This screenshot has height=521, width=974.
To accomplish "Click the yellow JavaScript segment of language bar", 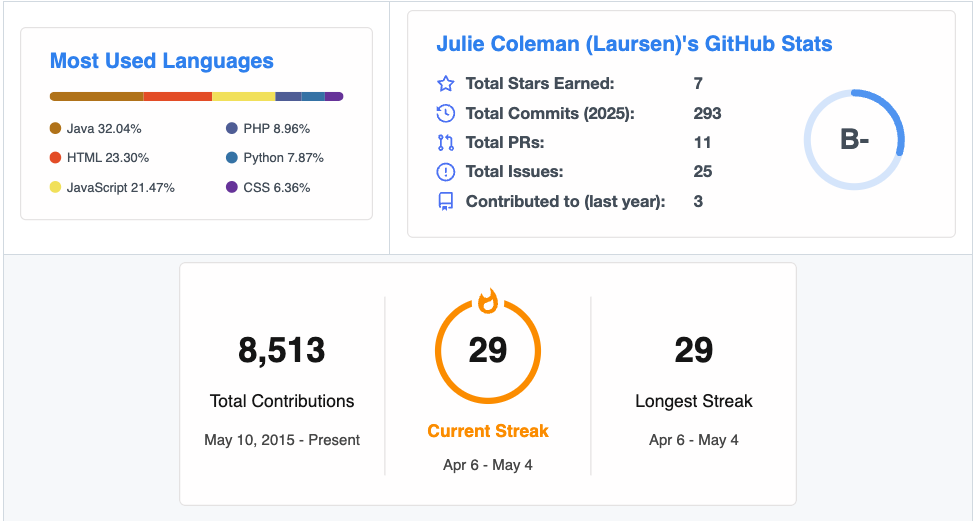I will (244, 96).
